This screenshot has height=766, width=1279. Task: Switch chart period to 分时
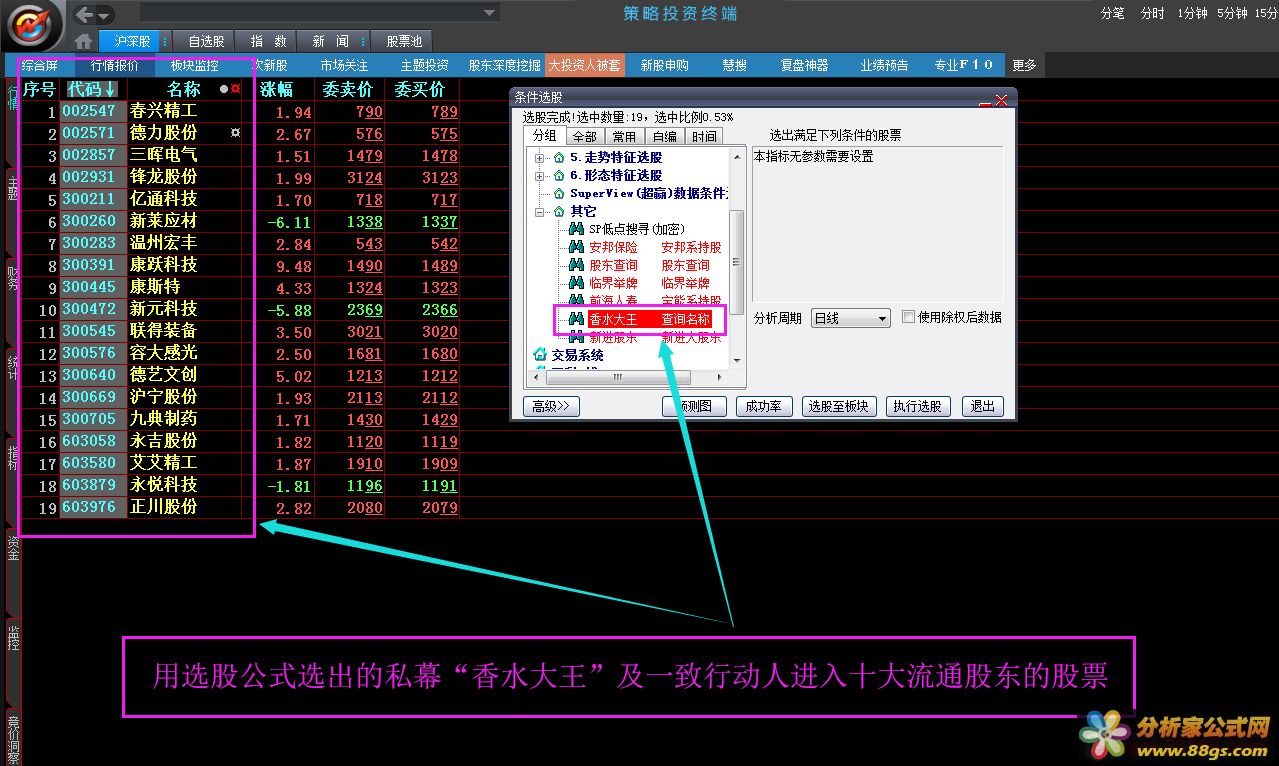click(x=1152, y=13)
